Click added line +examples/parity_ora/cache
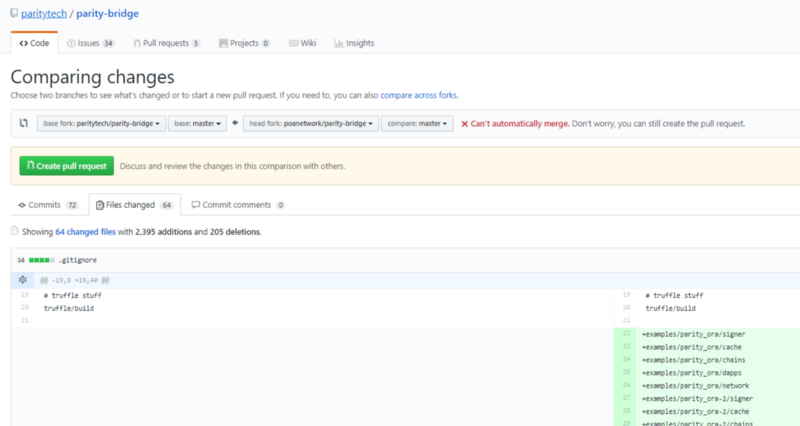Viewport: 800px width, 426px height. pyautogui.click(x=691, y=347)
